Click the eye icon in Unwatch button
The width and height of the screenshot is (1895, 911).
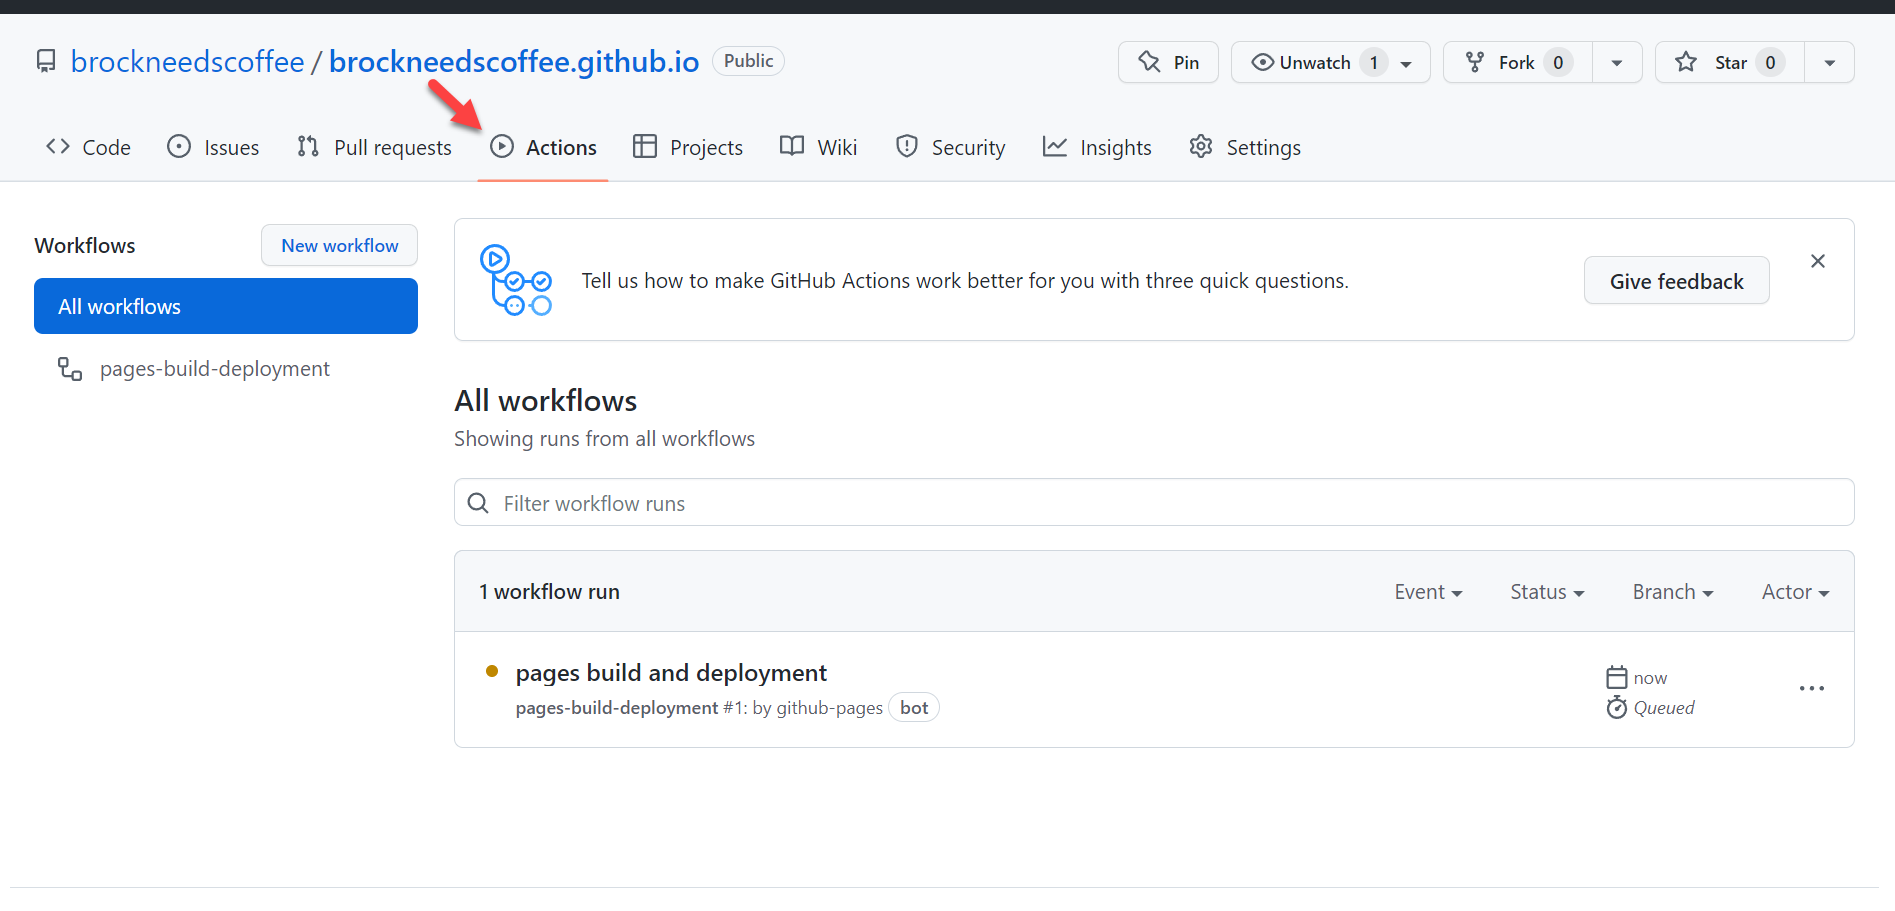(x=1263, y=62)
